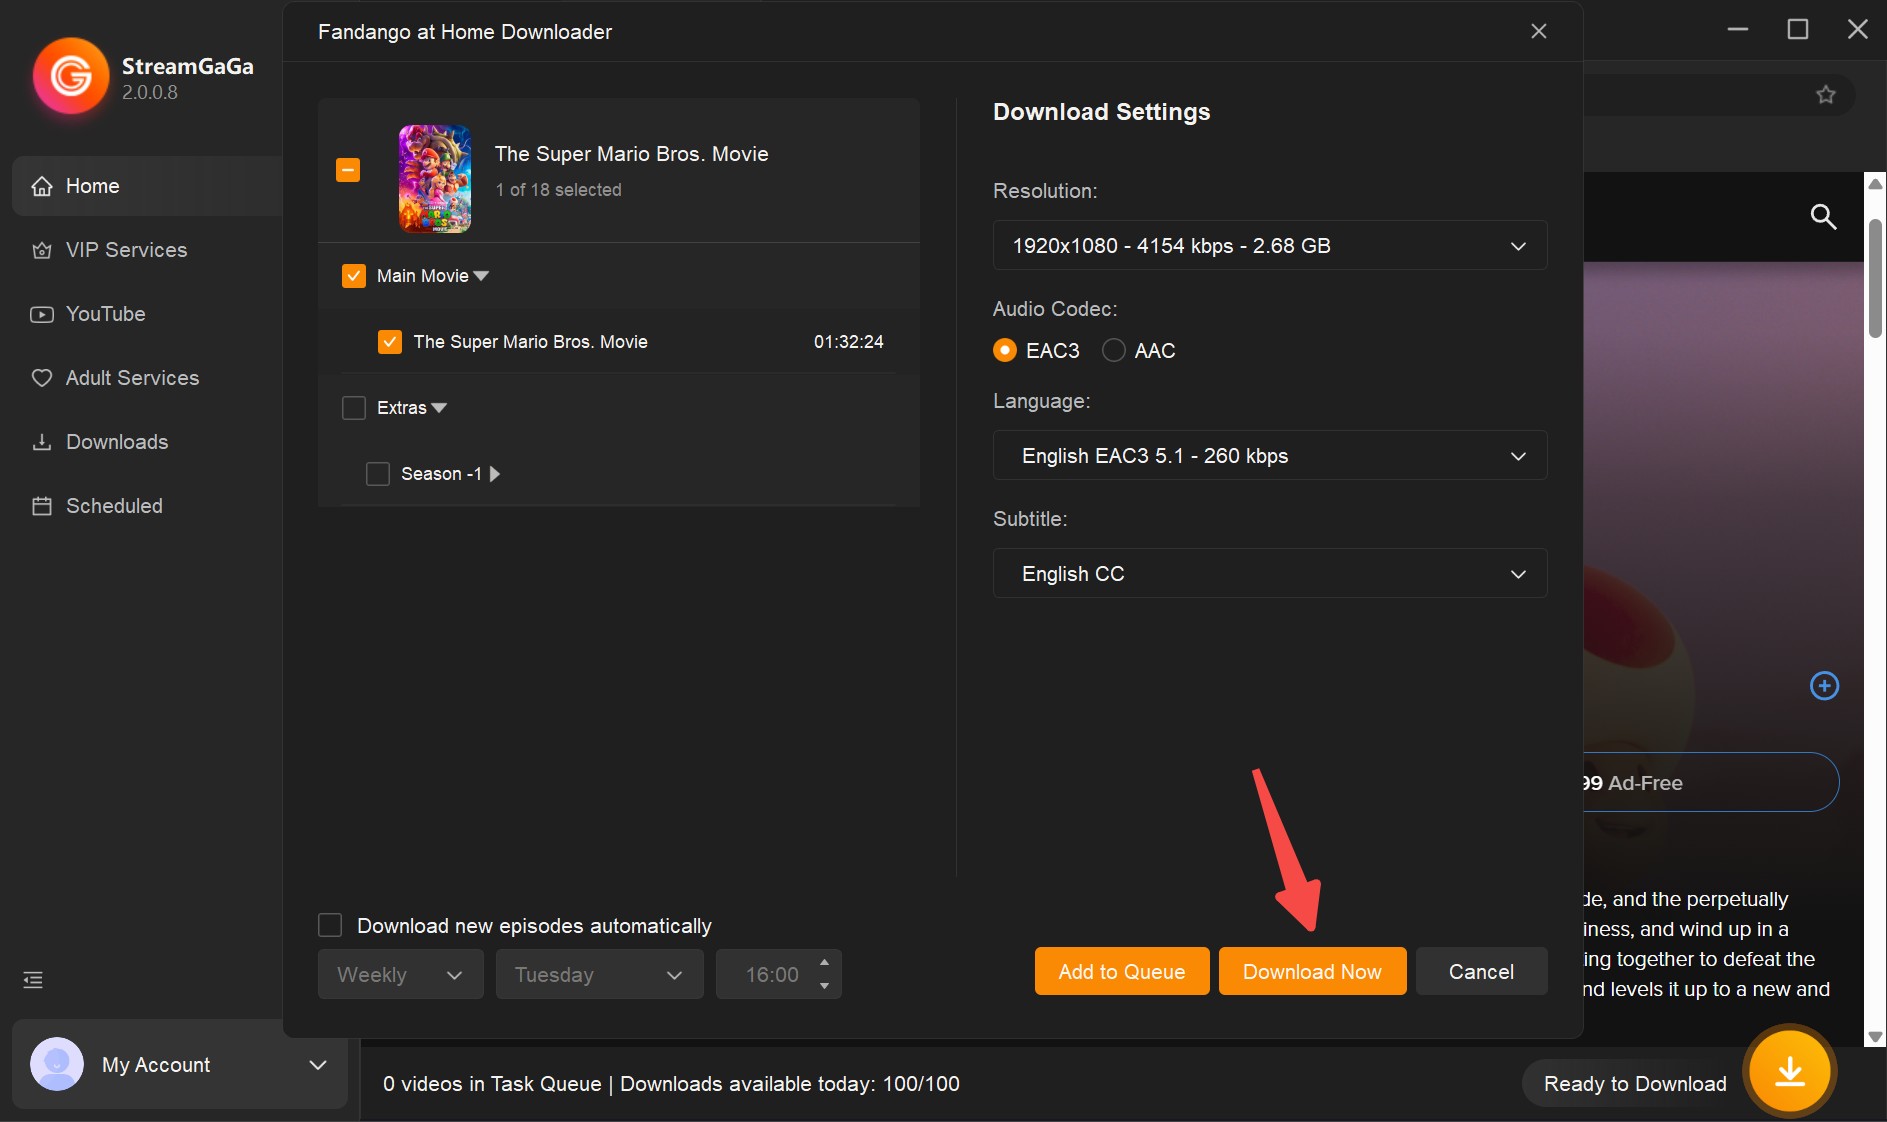Screen dimensions: 1887x1122
Task: Click the bookmark star icon in address bar
Action: 1826,95
